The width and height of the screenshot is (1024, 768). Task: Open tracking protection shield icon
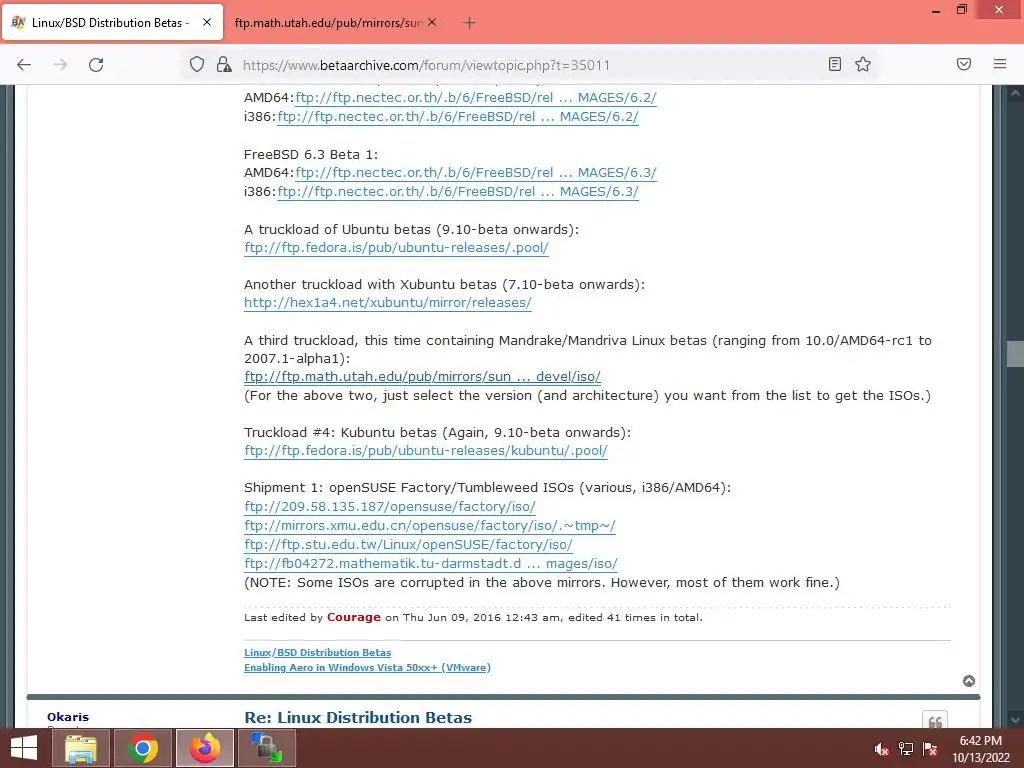coord(197,65)
